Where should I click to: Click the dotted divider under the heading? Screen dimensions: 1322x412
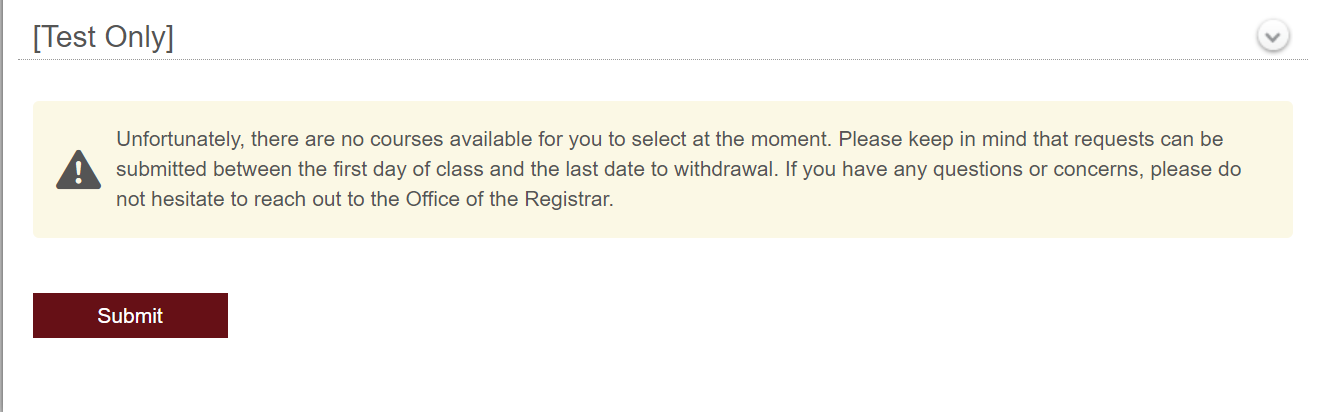[x=663, y=59]
